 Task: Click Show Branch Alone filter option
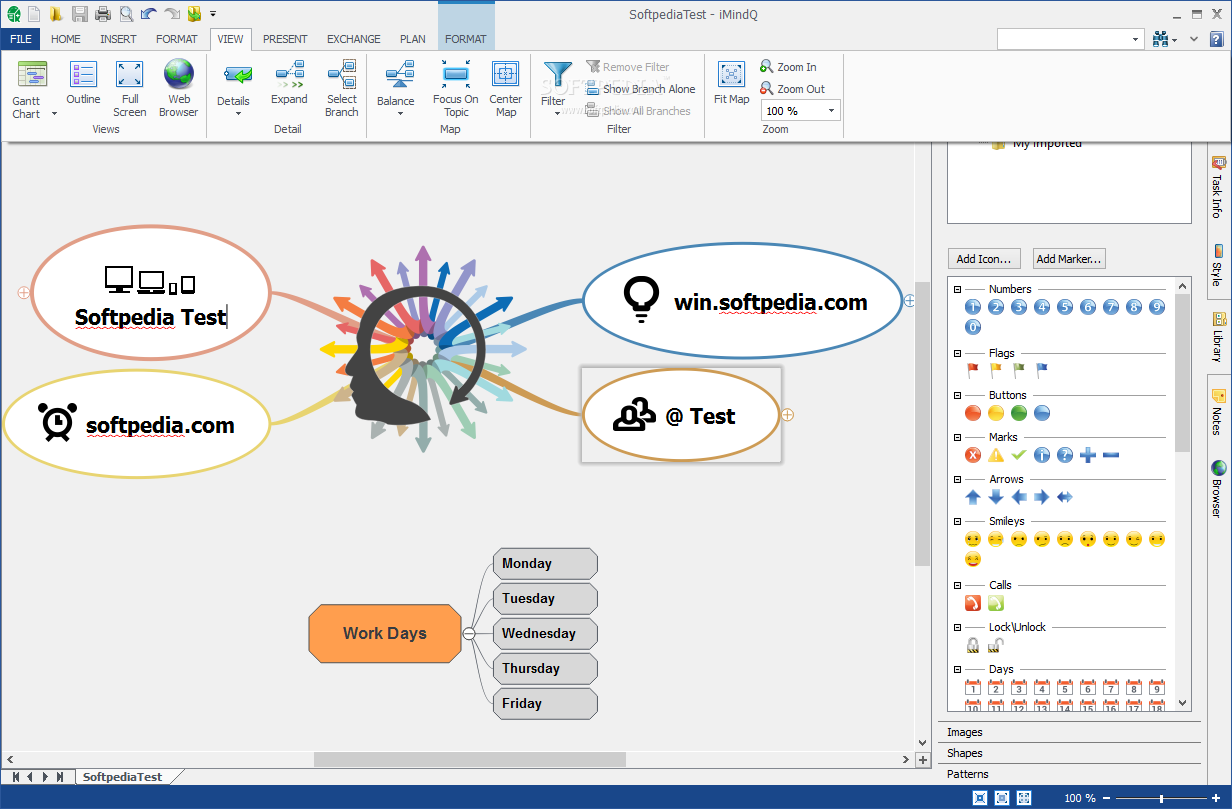(640, 89)
